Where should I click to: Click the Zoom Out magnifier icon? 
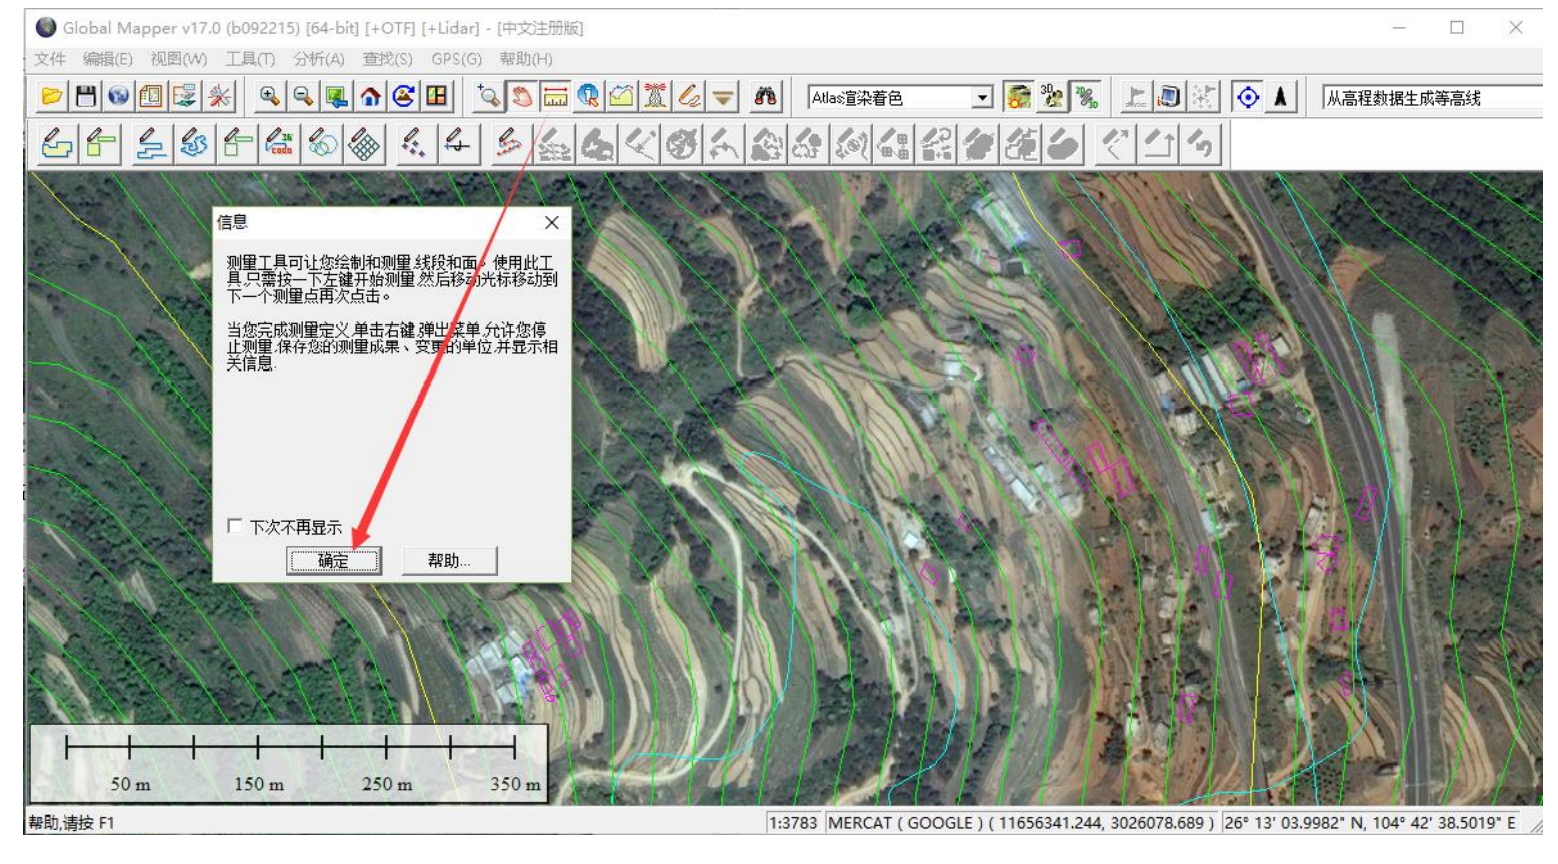point(302,97)
